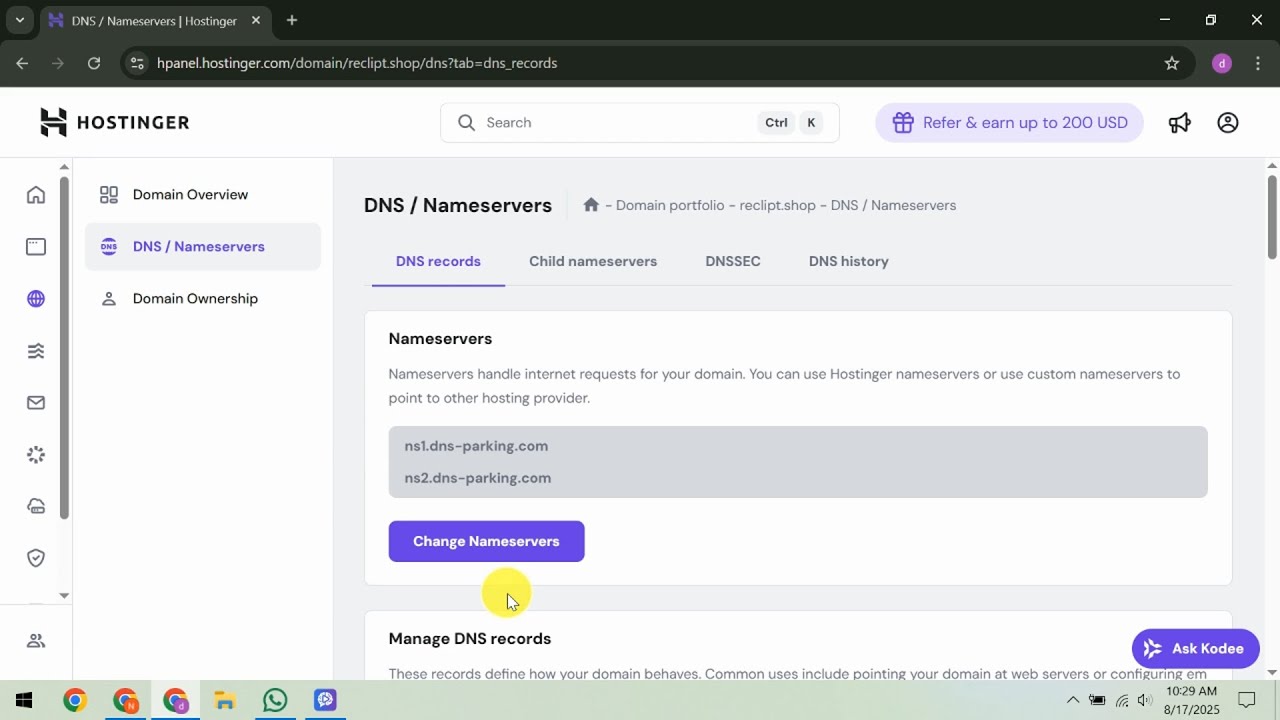Select Domain Ownership menu item
1280x720 pixels.
coord(203,298)
